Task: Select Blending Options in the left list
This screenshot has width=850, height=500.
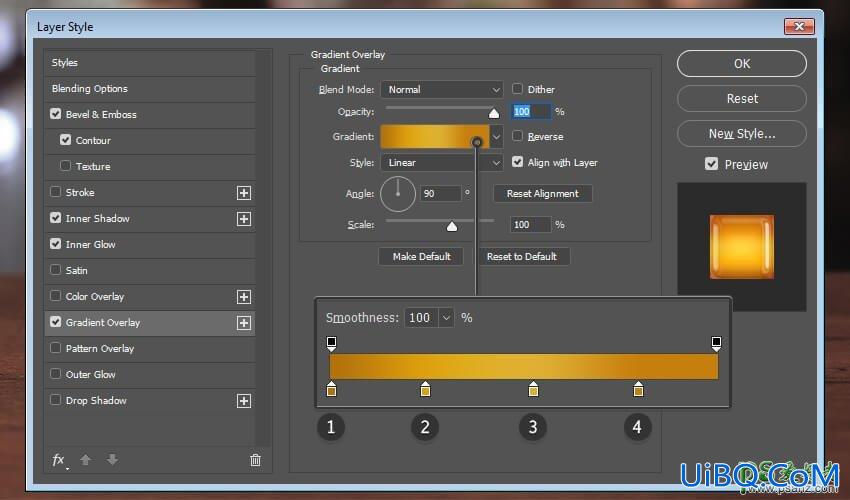Action: (x=150, y=89)
